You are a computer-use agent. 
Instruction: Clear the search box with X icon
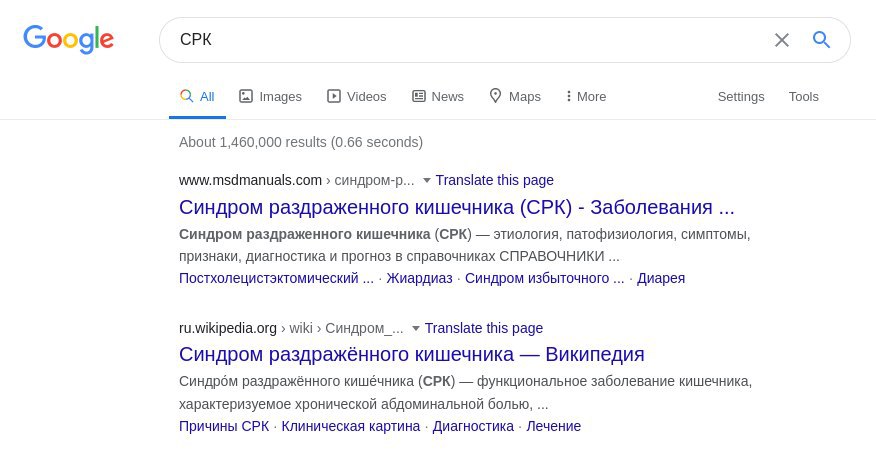782,40
